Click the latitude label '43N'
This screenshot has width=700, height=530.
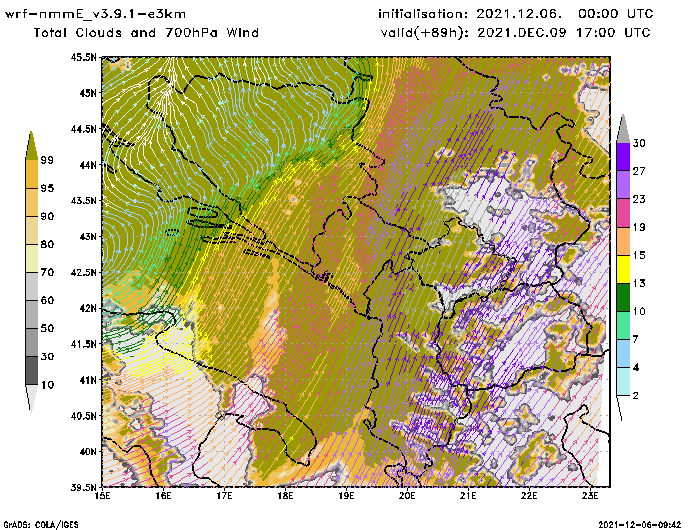(x=88, y=237)
